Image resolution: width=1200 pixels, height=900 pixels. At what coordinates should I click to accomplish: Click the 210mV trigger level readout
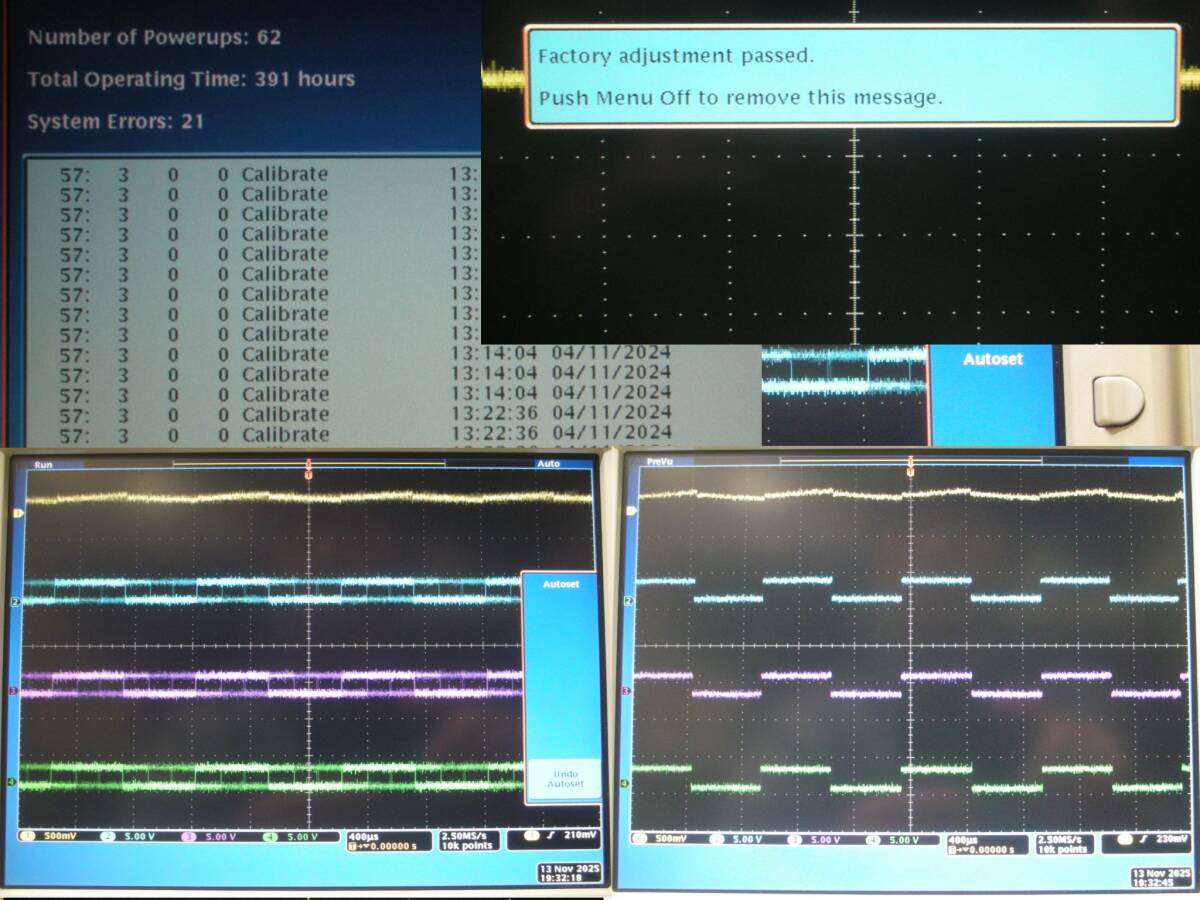coord(580,835)
